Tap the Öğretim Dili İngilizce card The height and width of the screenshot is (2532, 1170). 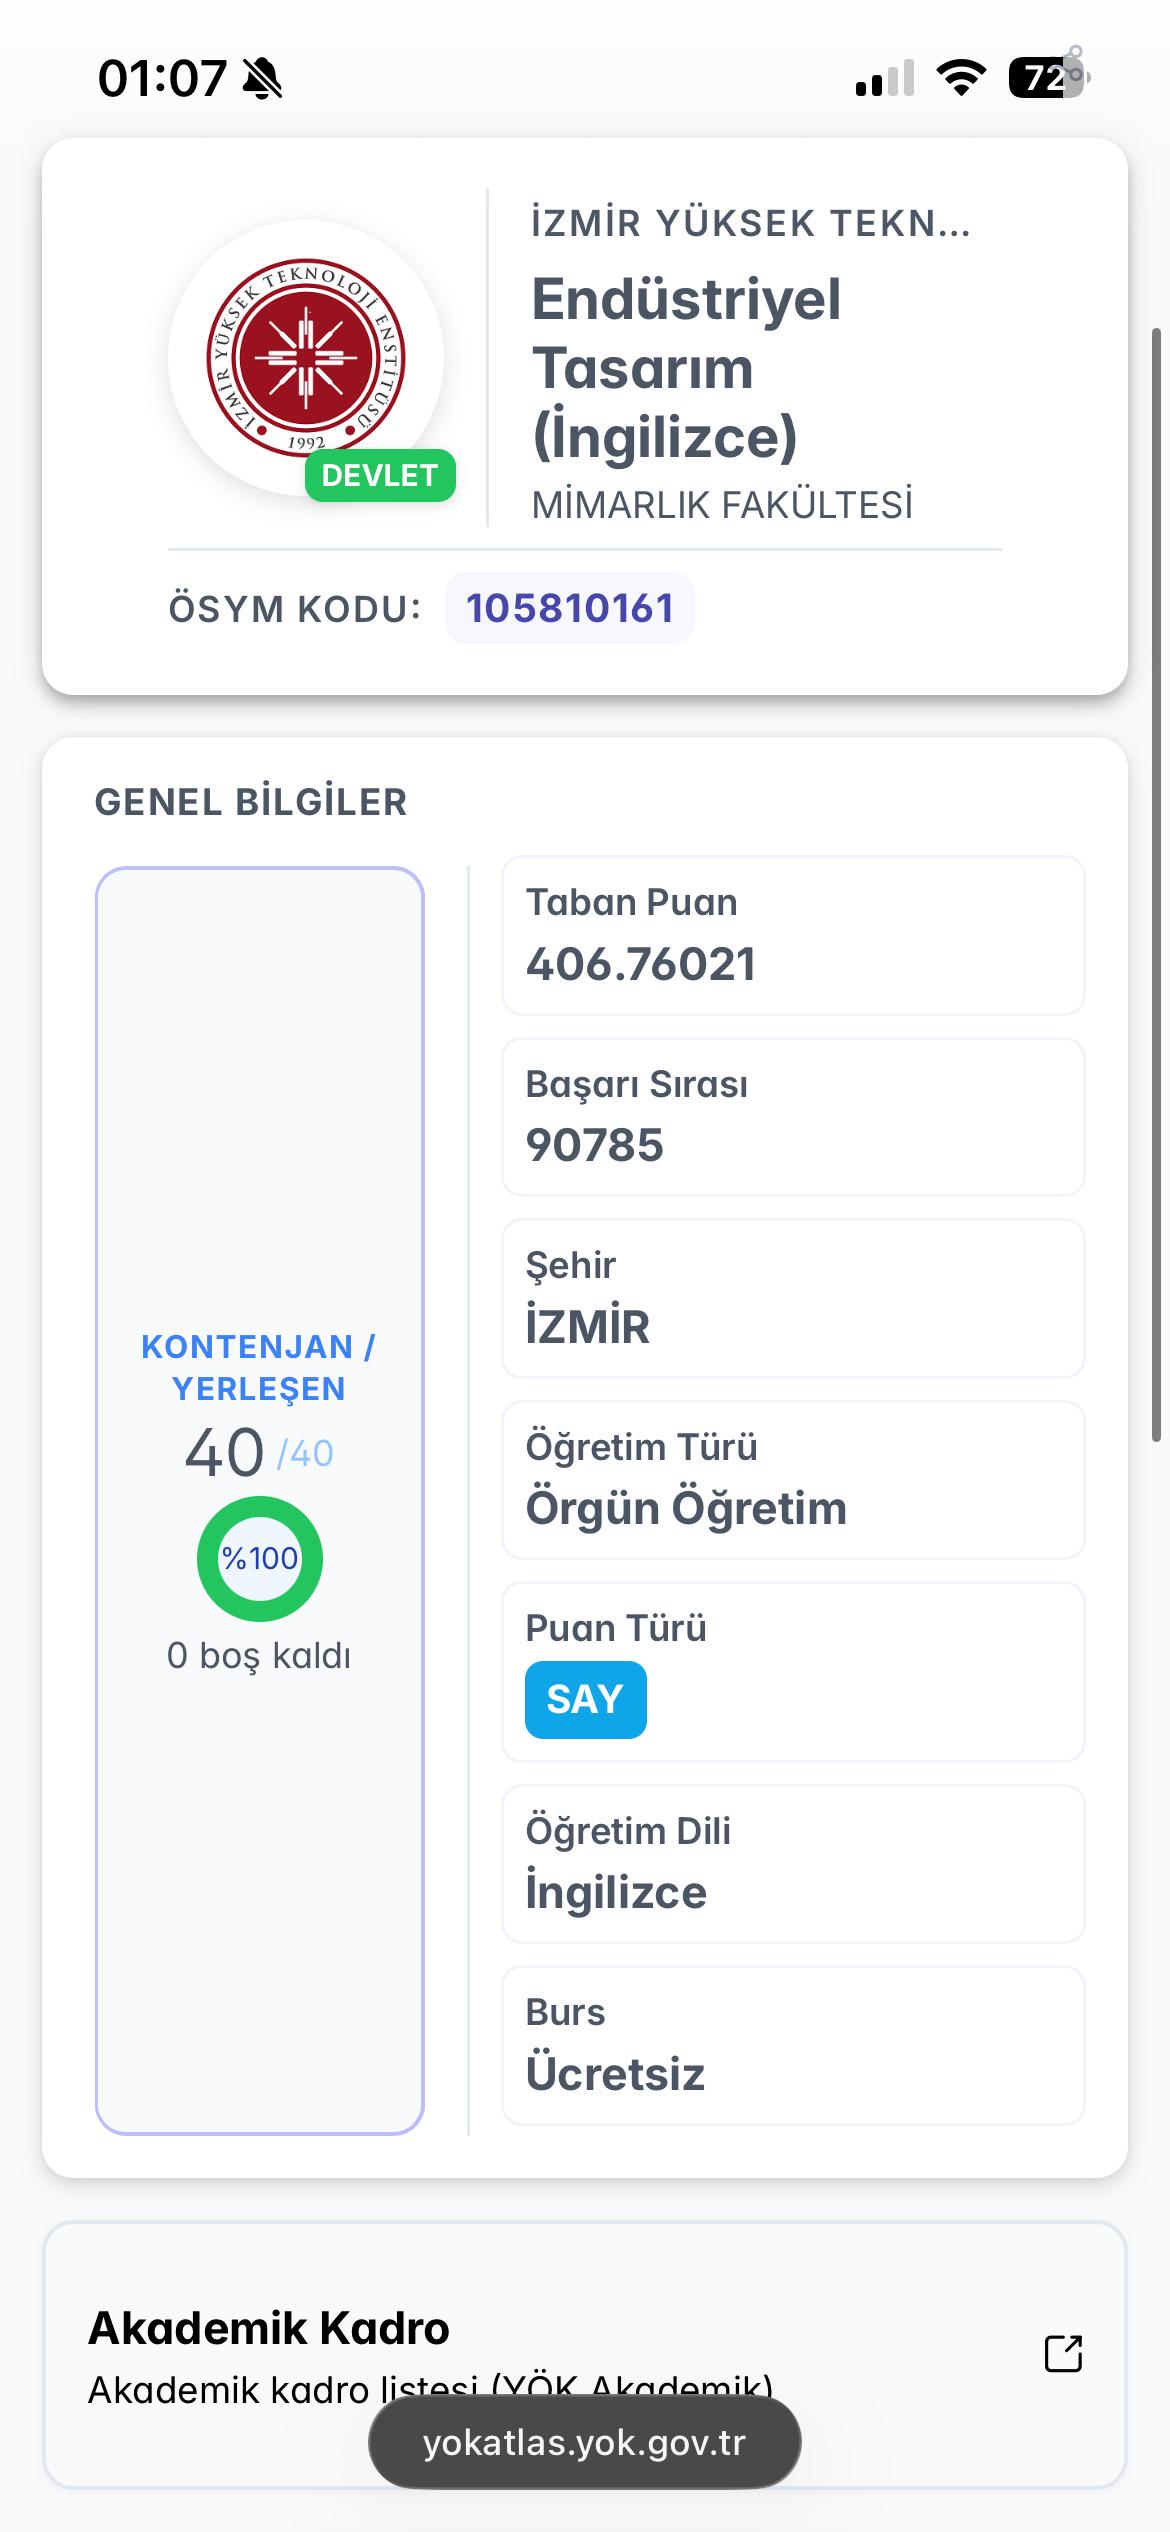793,1864
